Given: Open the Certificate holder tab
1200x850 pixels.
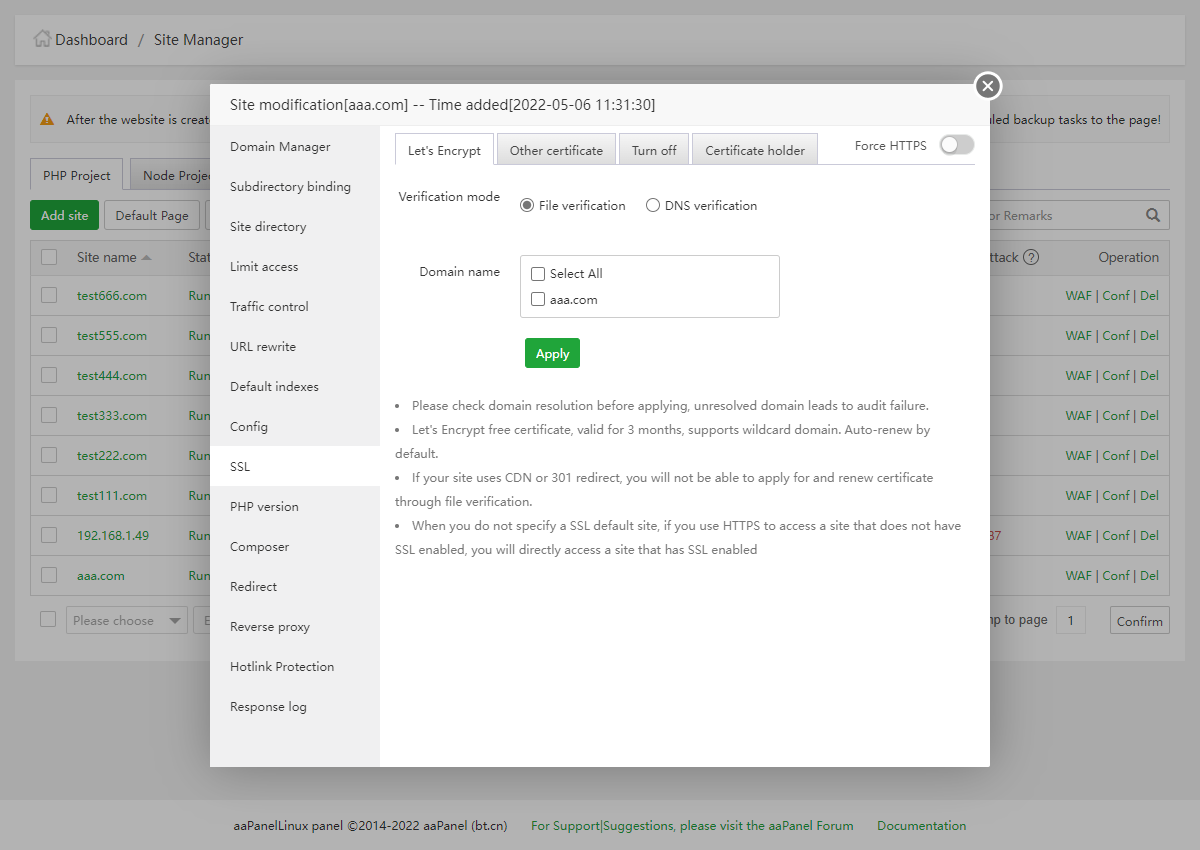Looking at the screenshot, I should click(755, 150).
